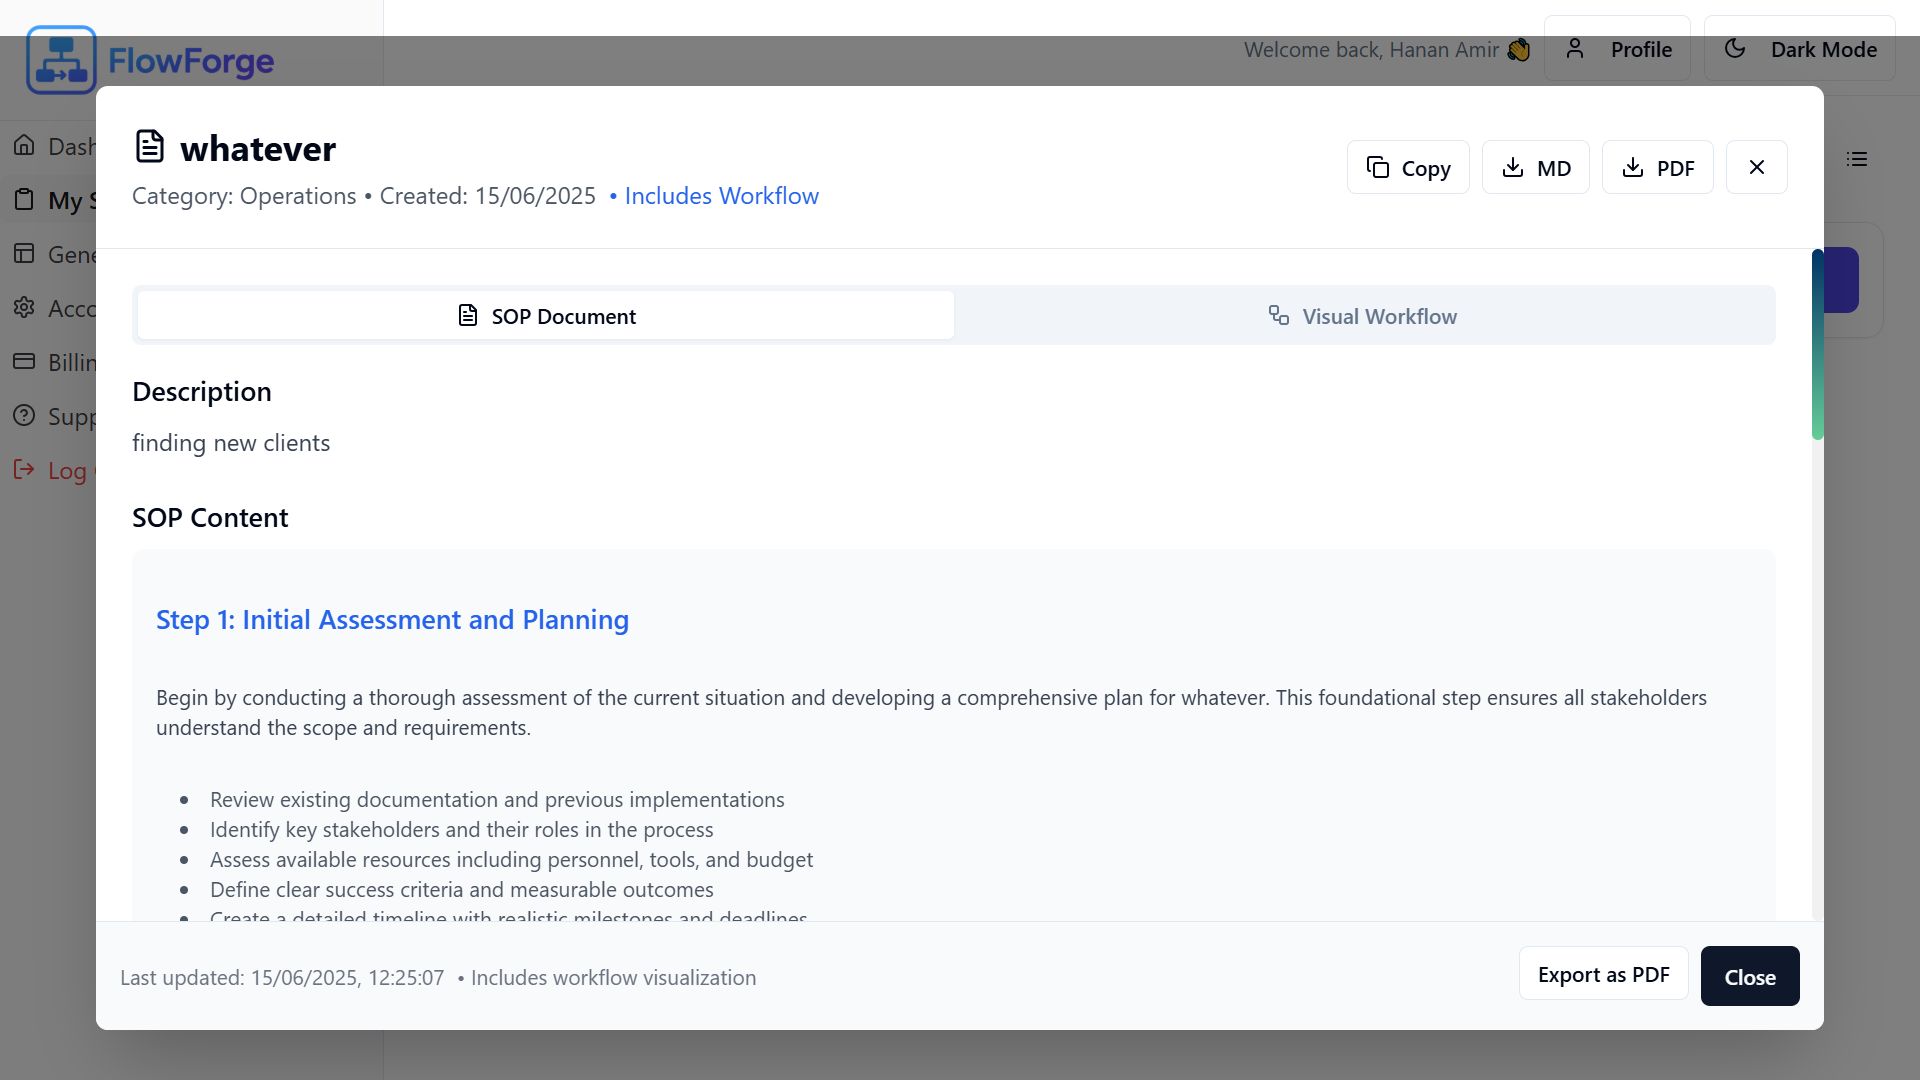Viewport: 1920px width, 1080px height.
Task: Download SOP as MD file
Action: click(1535, 168)
